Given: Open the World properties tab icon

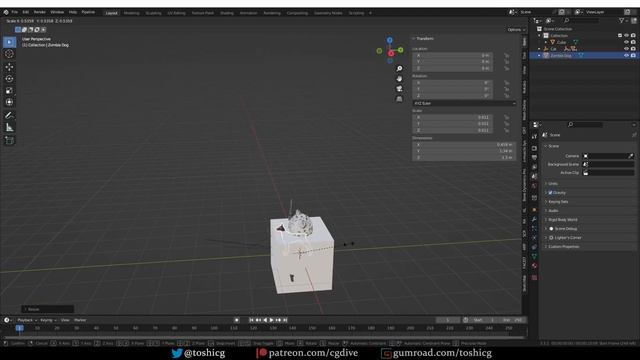Looking at the screenshot, I should click(534, 186).
